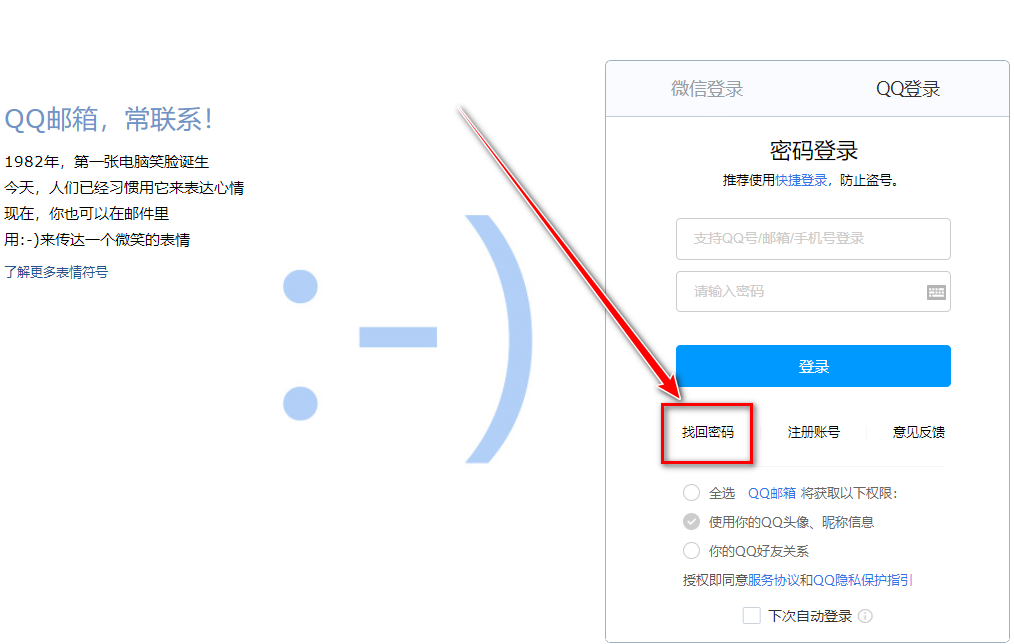Open the 注册账号 link
The width and height of the screenshot is (1014, 644).
click(814, 432)
